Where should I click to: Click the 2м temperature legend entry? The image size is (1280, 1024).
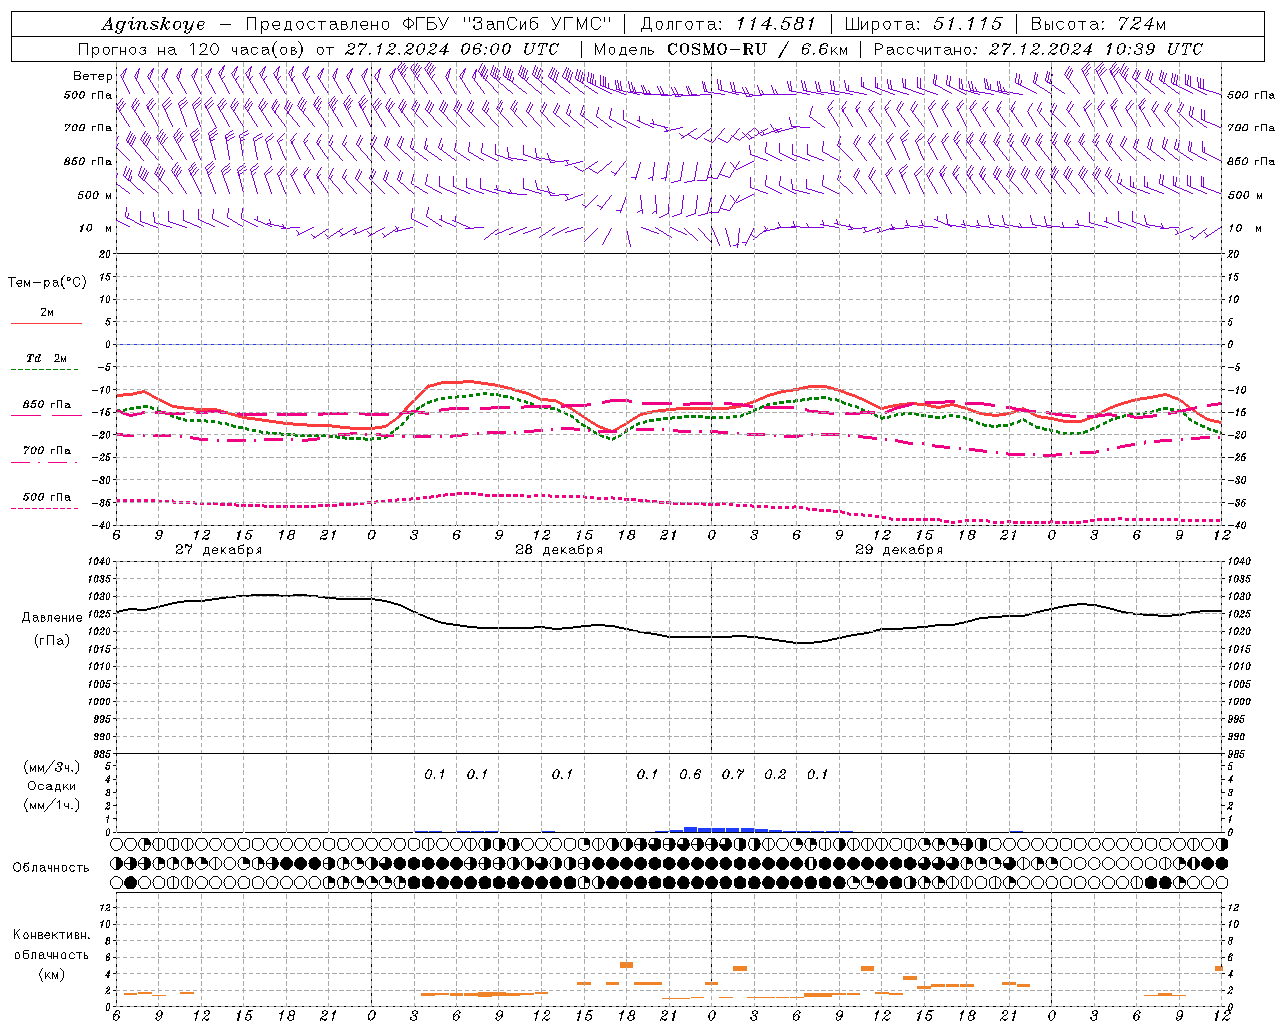click(47, 313)
